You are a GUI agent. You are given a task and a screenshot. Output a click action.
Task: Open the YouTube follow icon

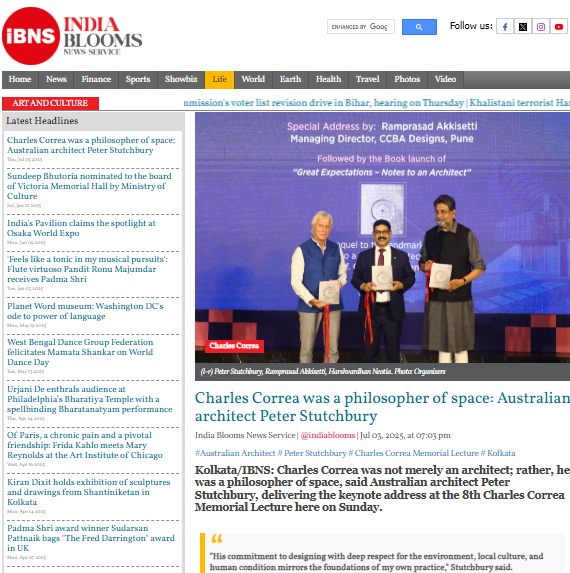559,27
